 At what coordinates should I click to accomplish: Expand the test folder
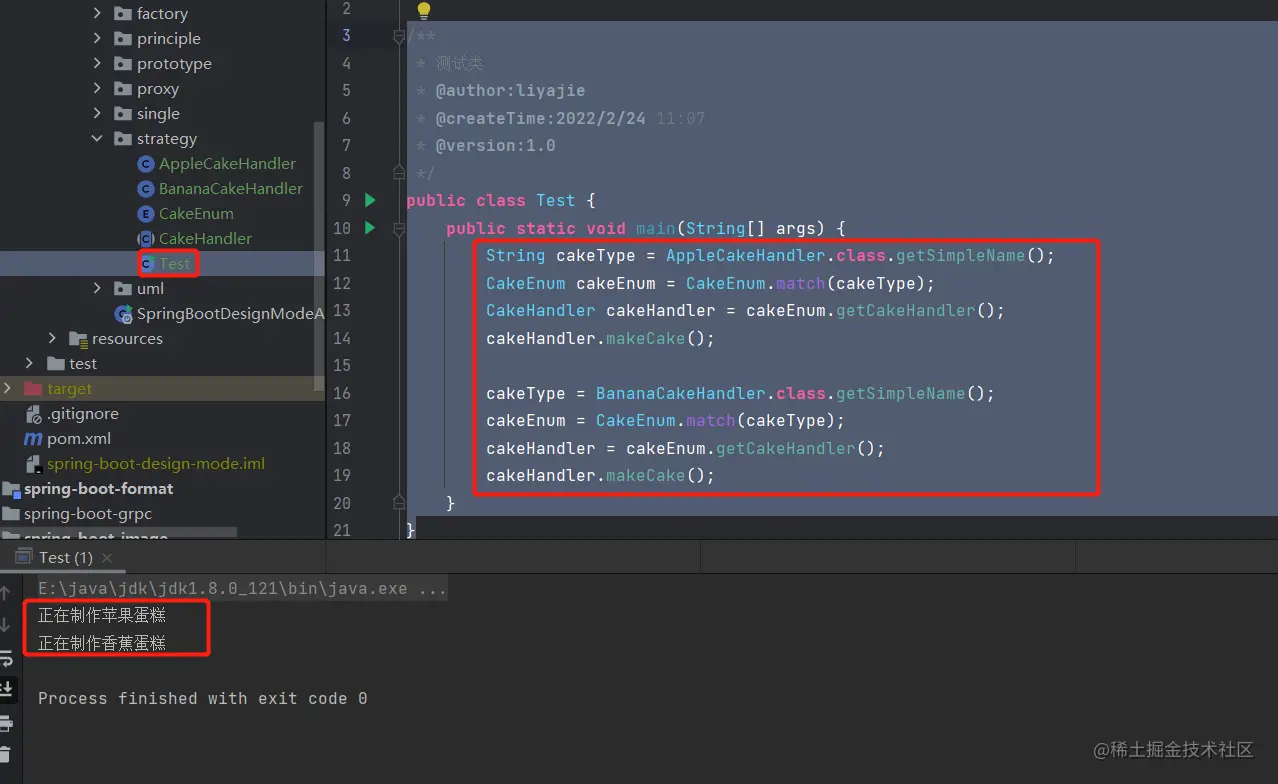[29, 364]
